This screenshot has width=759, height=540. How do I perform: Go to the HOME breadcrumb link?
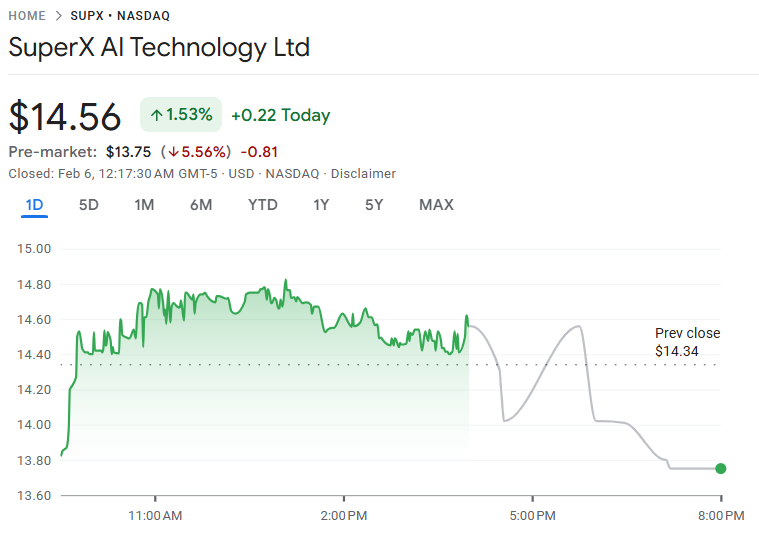[x=27, y=16]
